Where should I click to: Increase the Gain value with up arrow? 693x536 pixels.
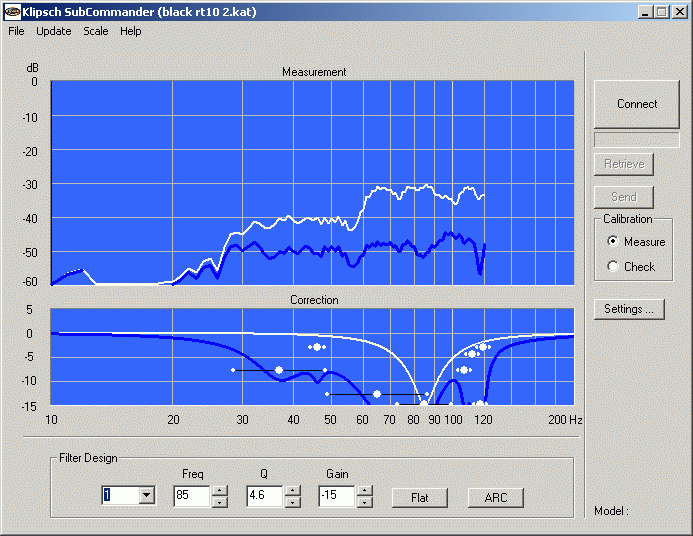click(x=364, y=490)
